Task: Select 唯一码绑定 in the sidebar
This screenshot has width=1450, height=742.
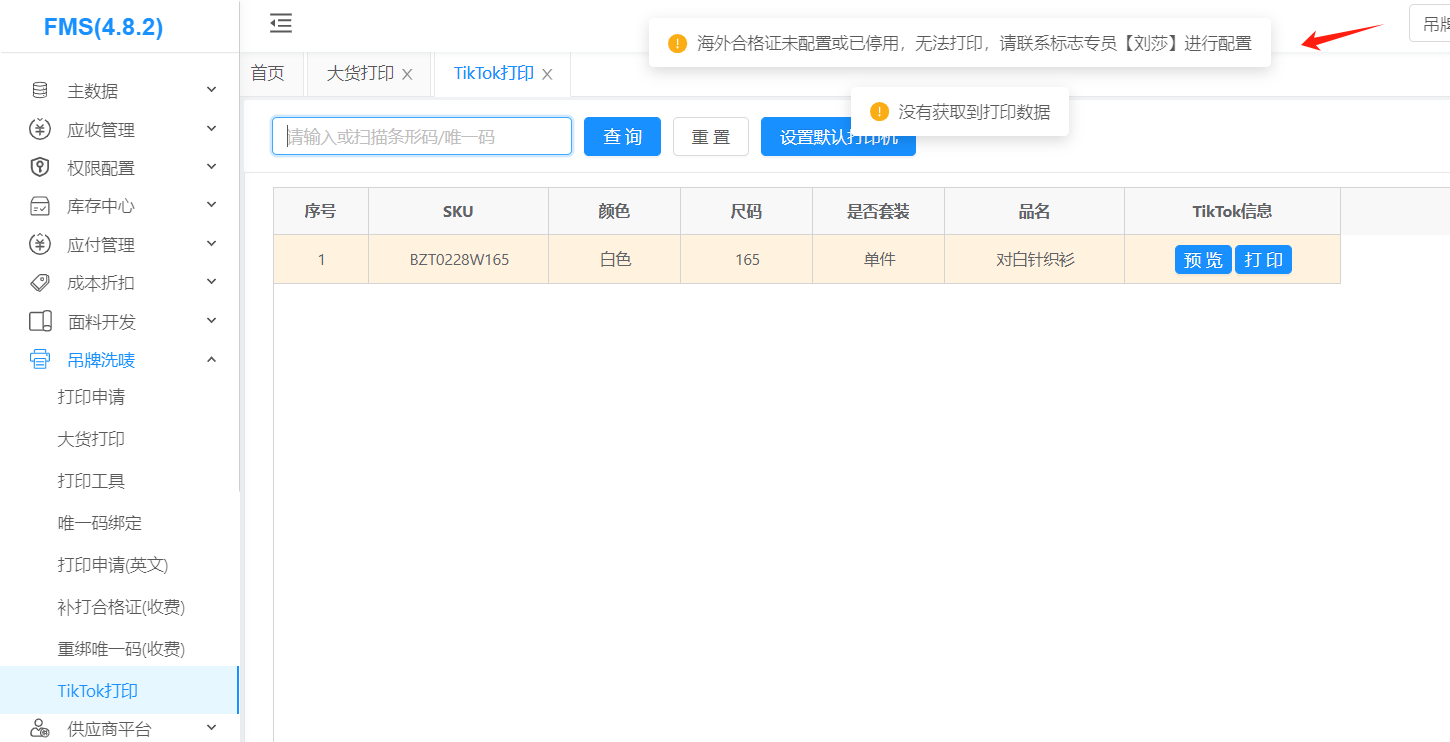Action: coord(100,523)
